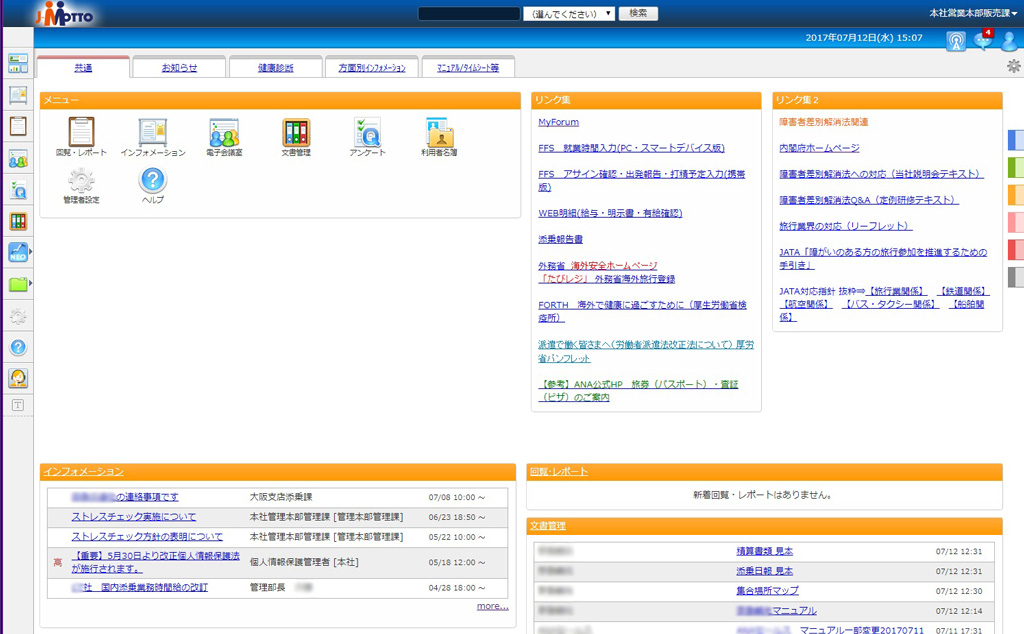Open the 回覧・レポート menu icon

(x=81, y=132)
